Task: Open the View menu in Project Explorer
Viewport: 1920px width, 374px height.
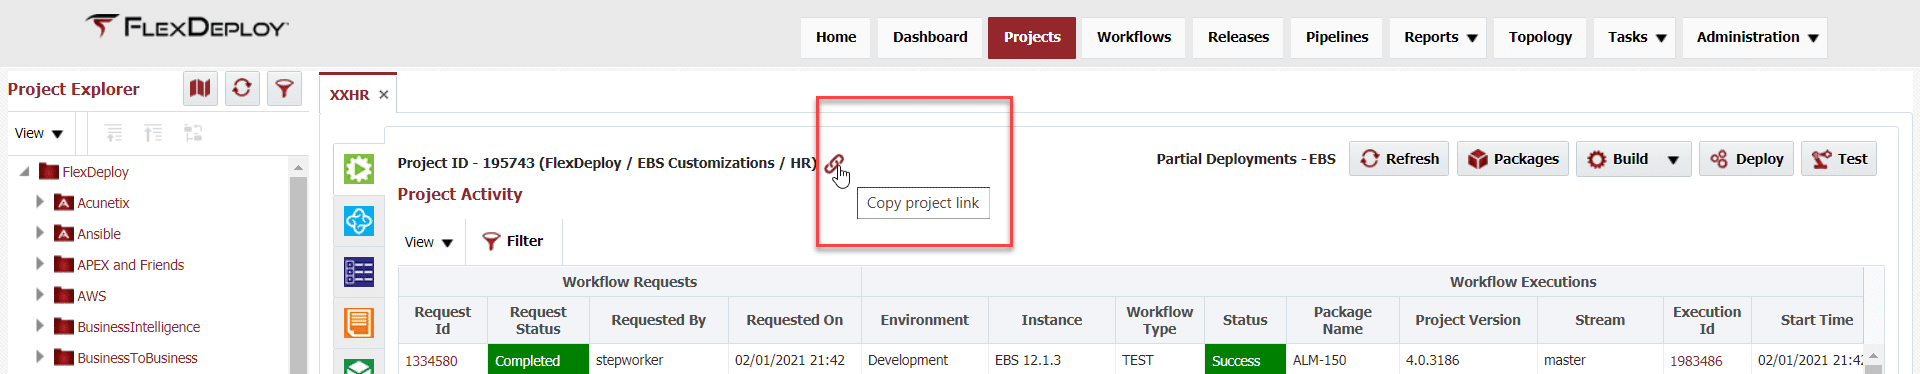Action: (39, 133)
